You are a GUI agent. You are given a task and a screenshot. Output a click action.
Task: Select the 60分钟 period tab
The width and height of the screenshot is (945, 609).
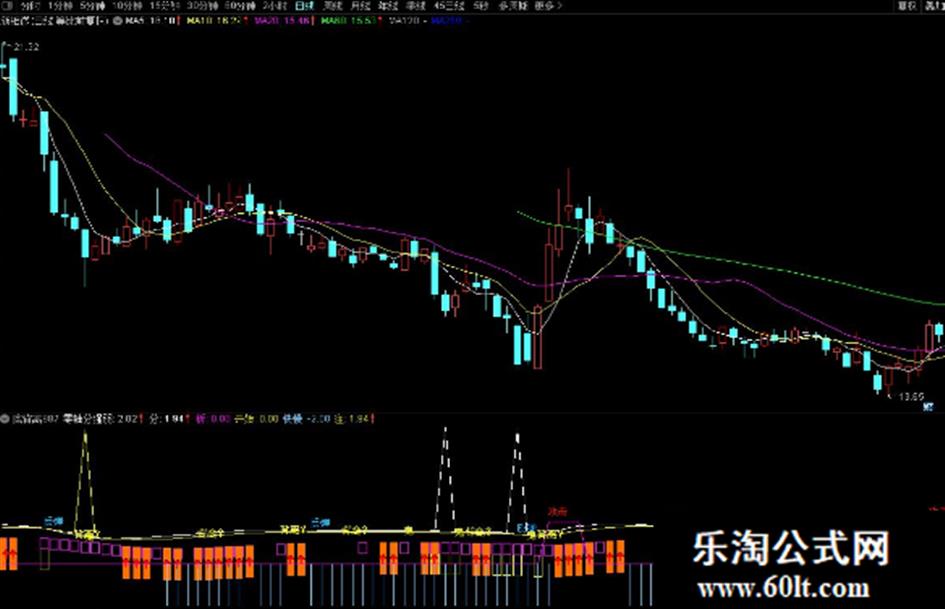point(239,6)
